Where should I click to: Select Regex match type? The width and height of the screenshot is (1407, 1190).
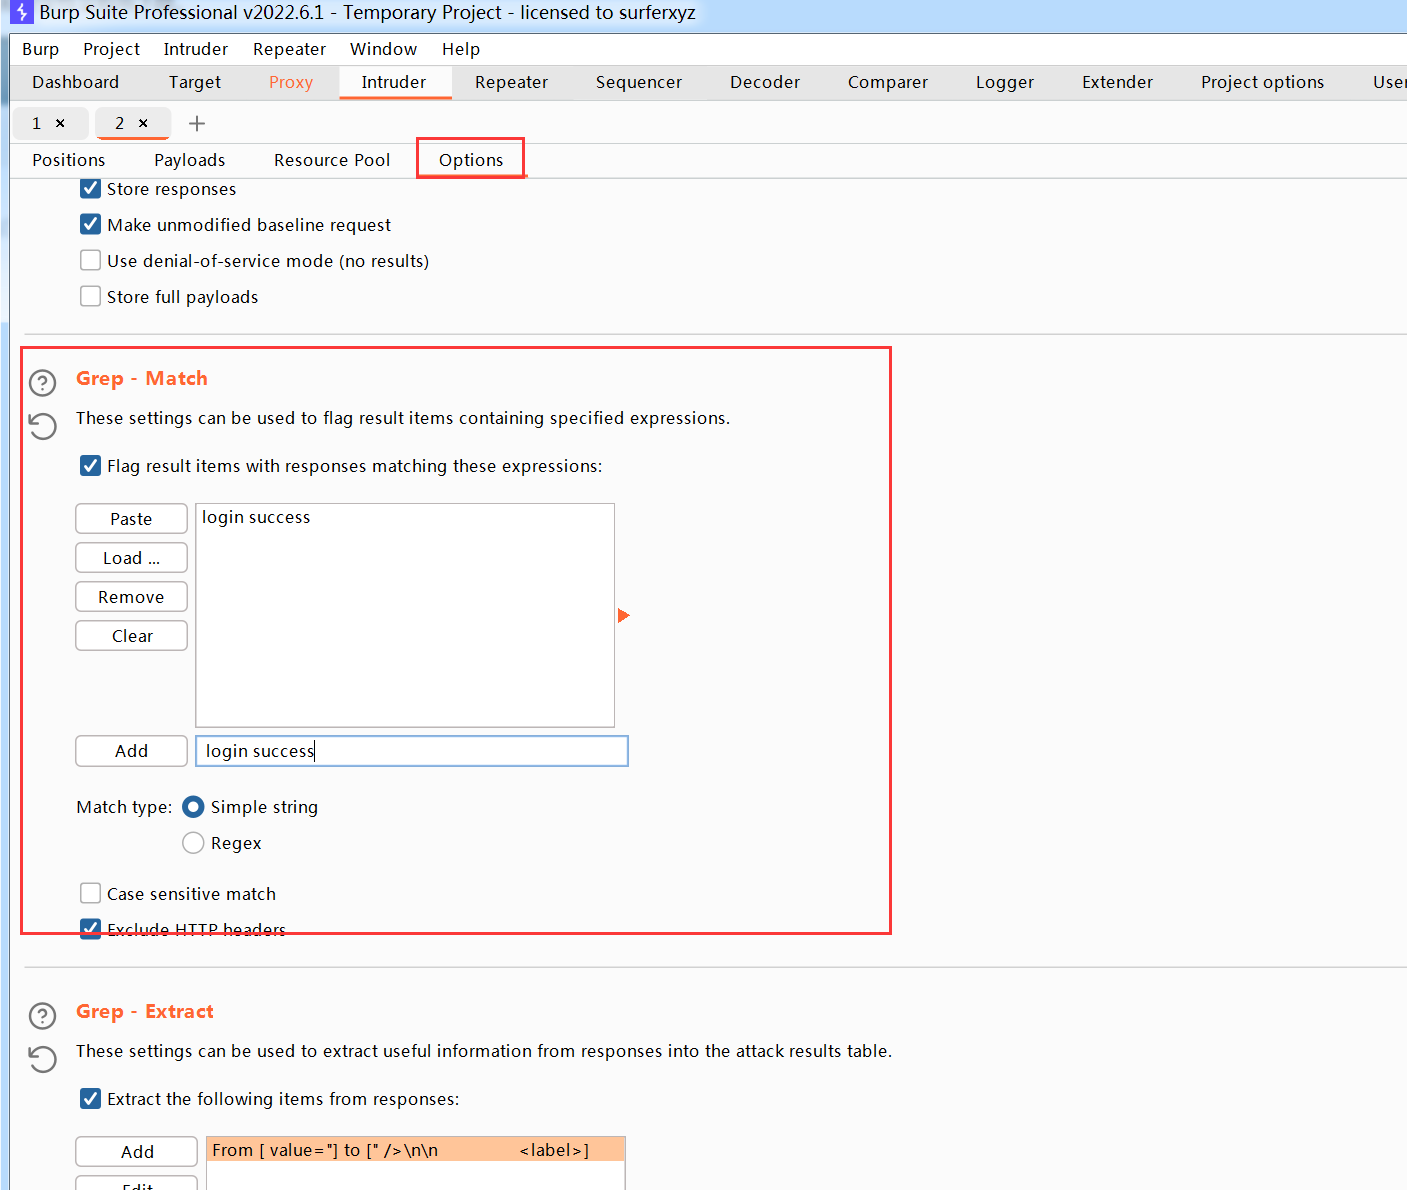(x=193, y=843)
